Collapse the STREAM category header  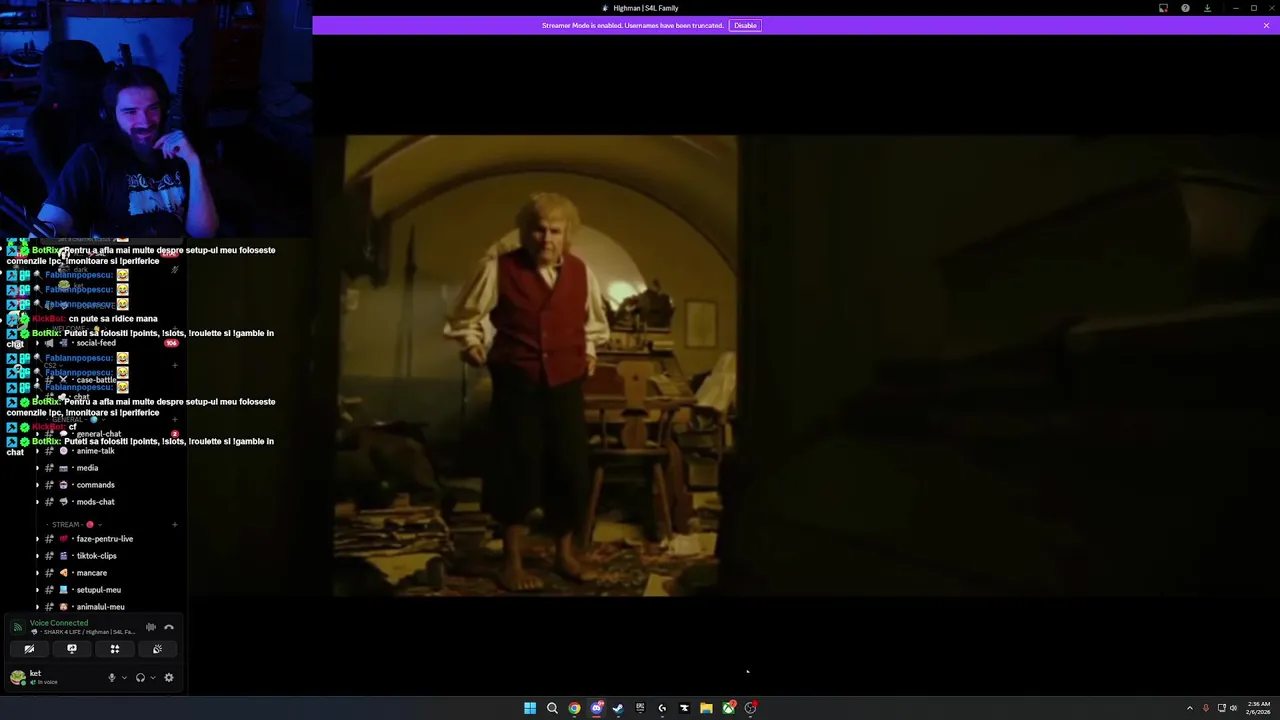point(73,524)
